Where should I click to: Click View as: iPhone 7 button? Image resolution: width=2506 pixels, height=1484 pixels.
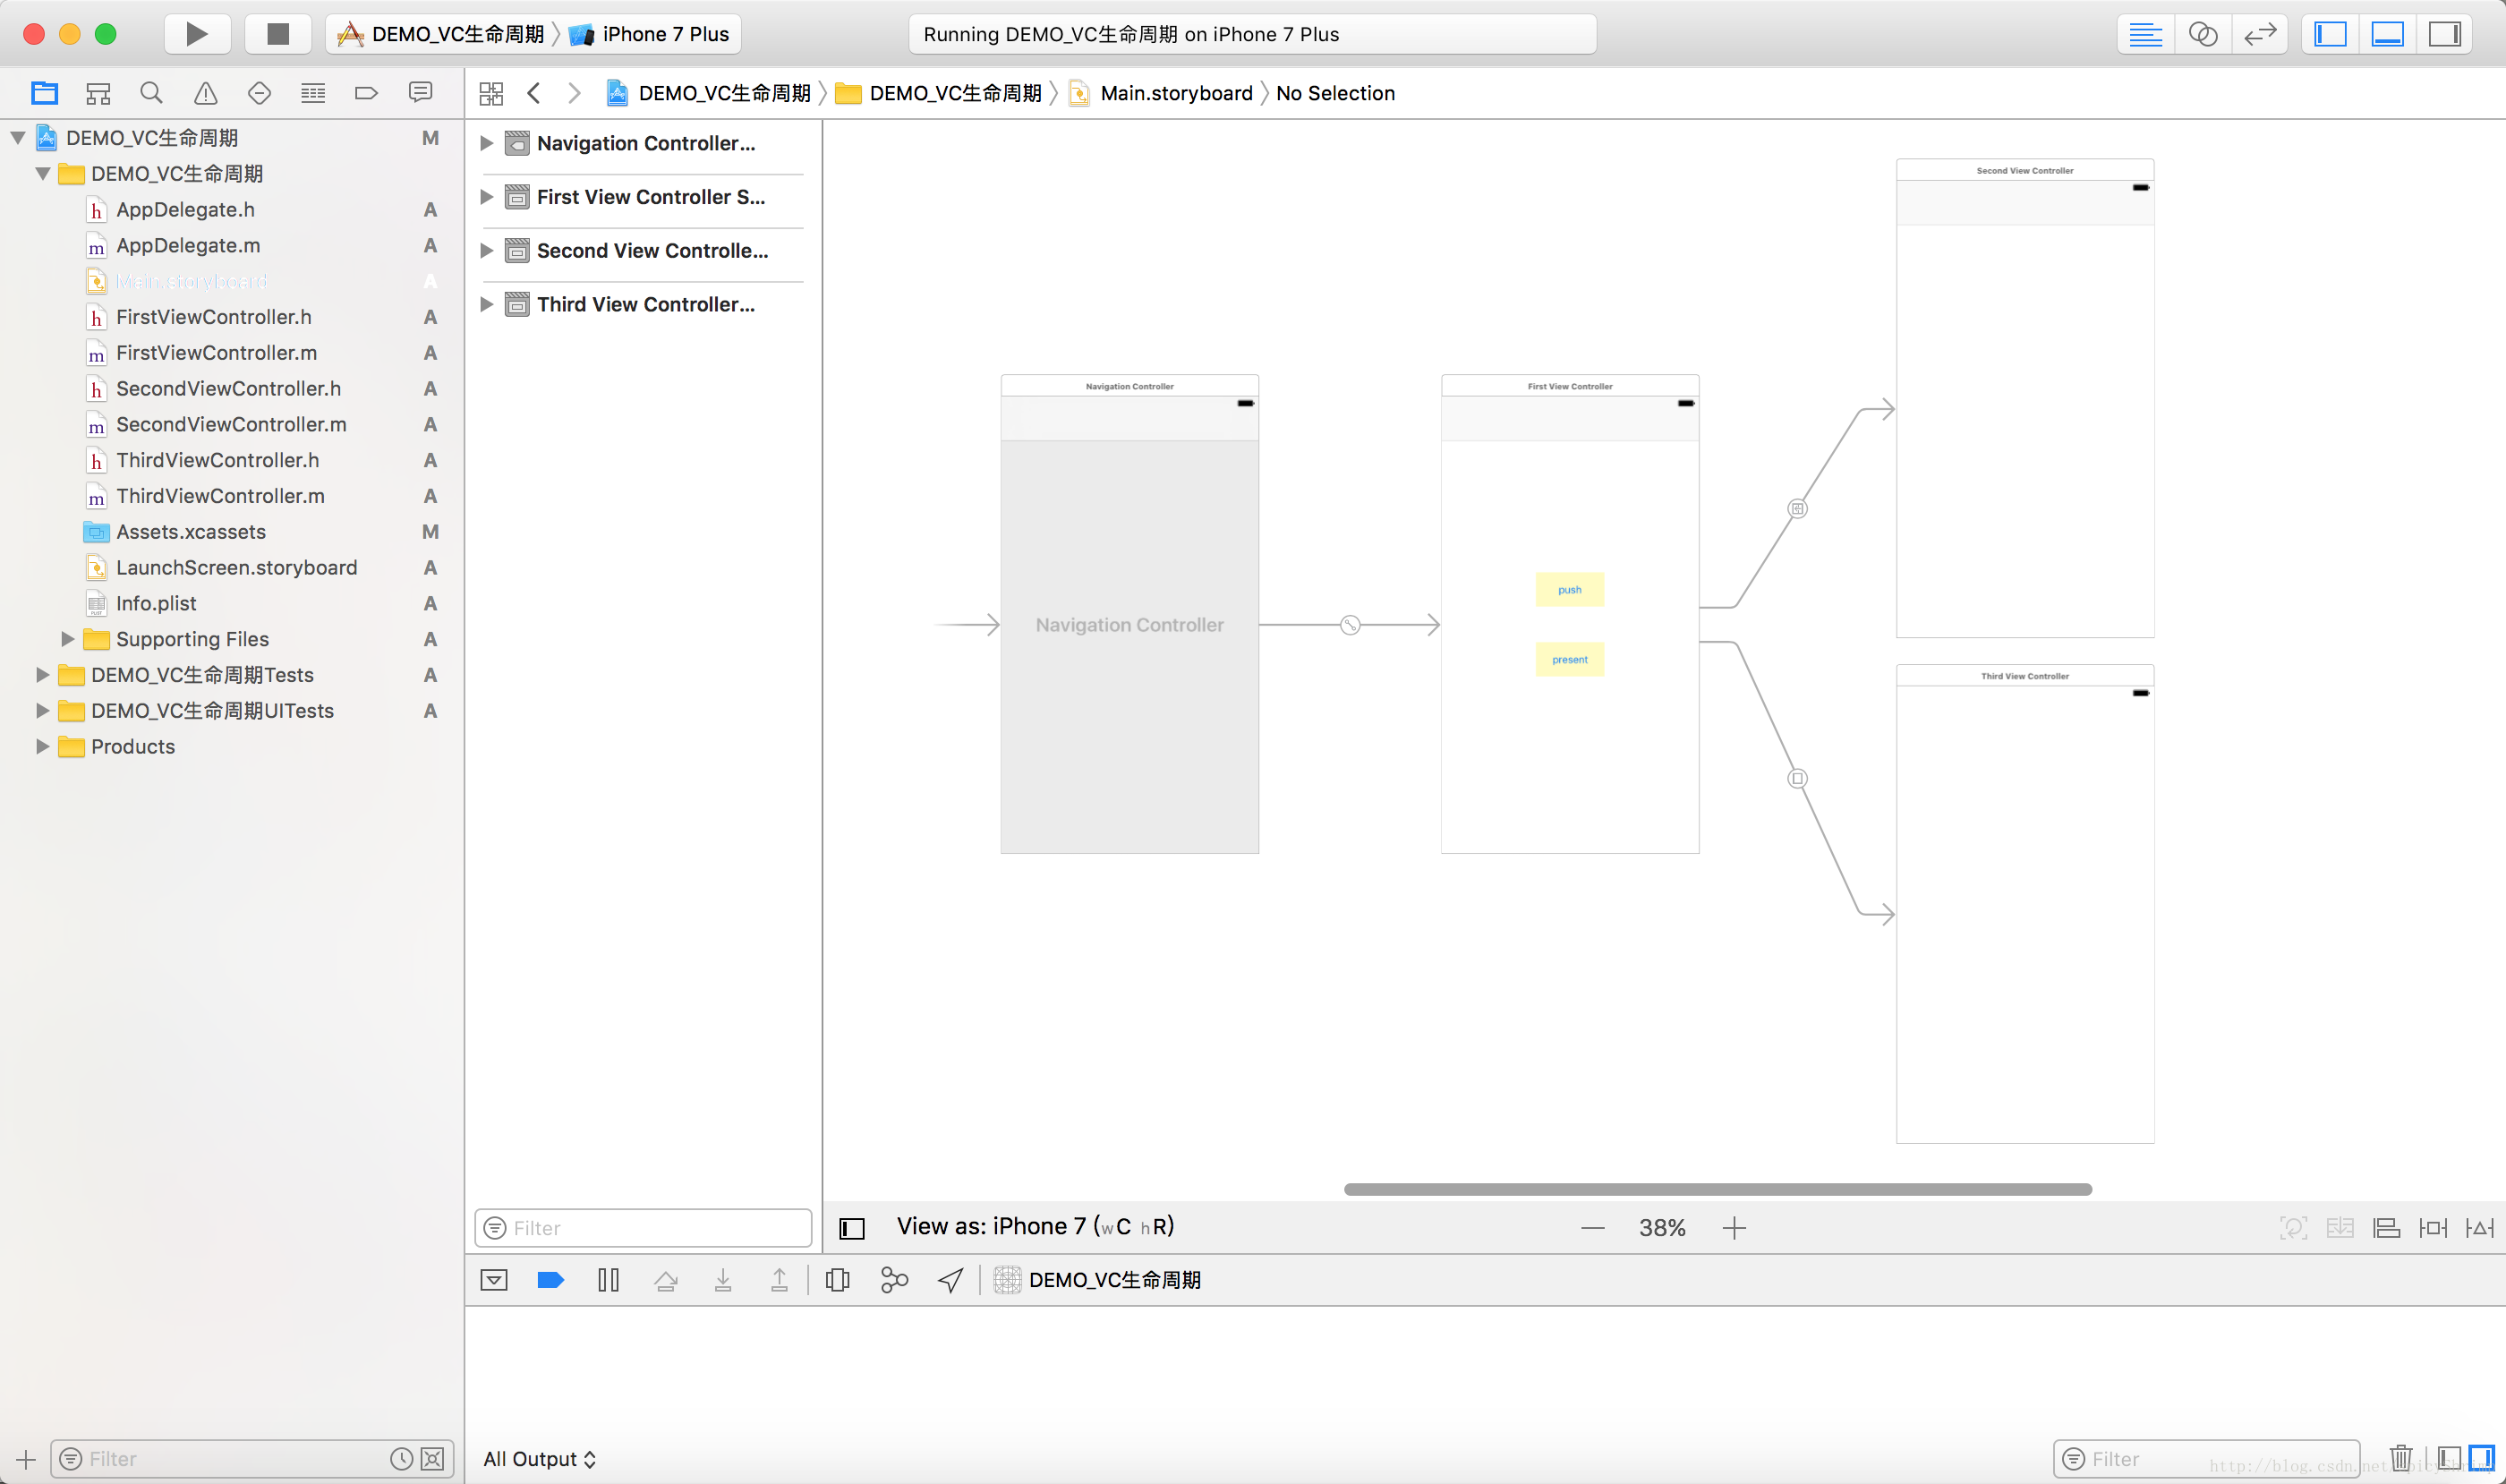point(1034,1227)
